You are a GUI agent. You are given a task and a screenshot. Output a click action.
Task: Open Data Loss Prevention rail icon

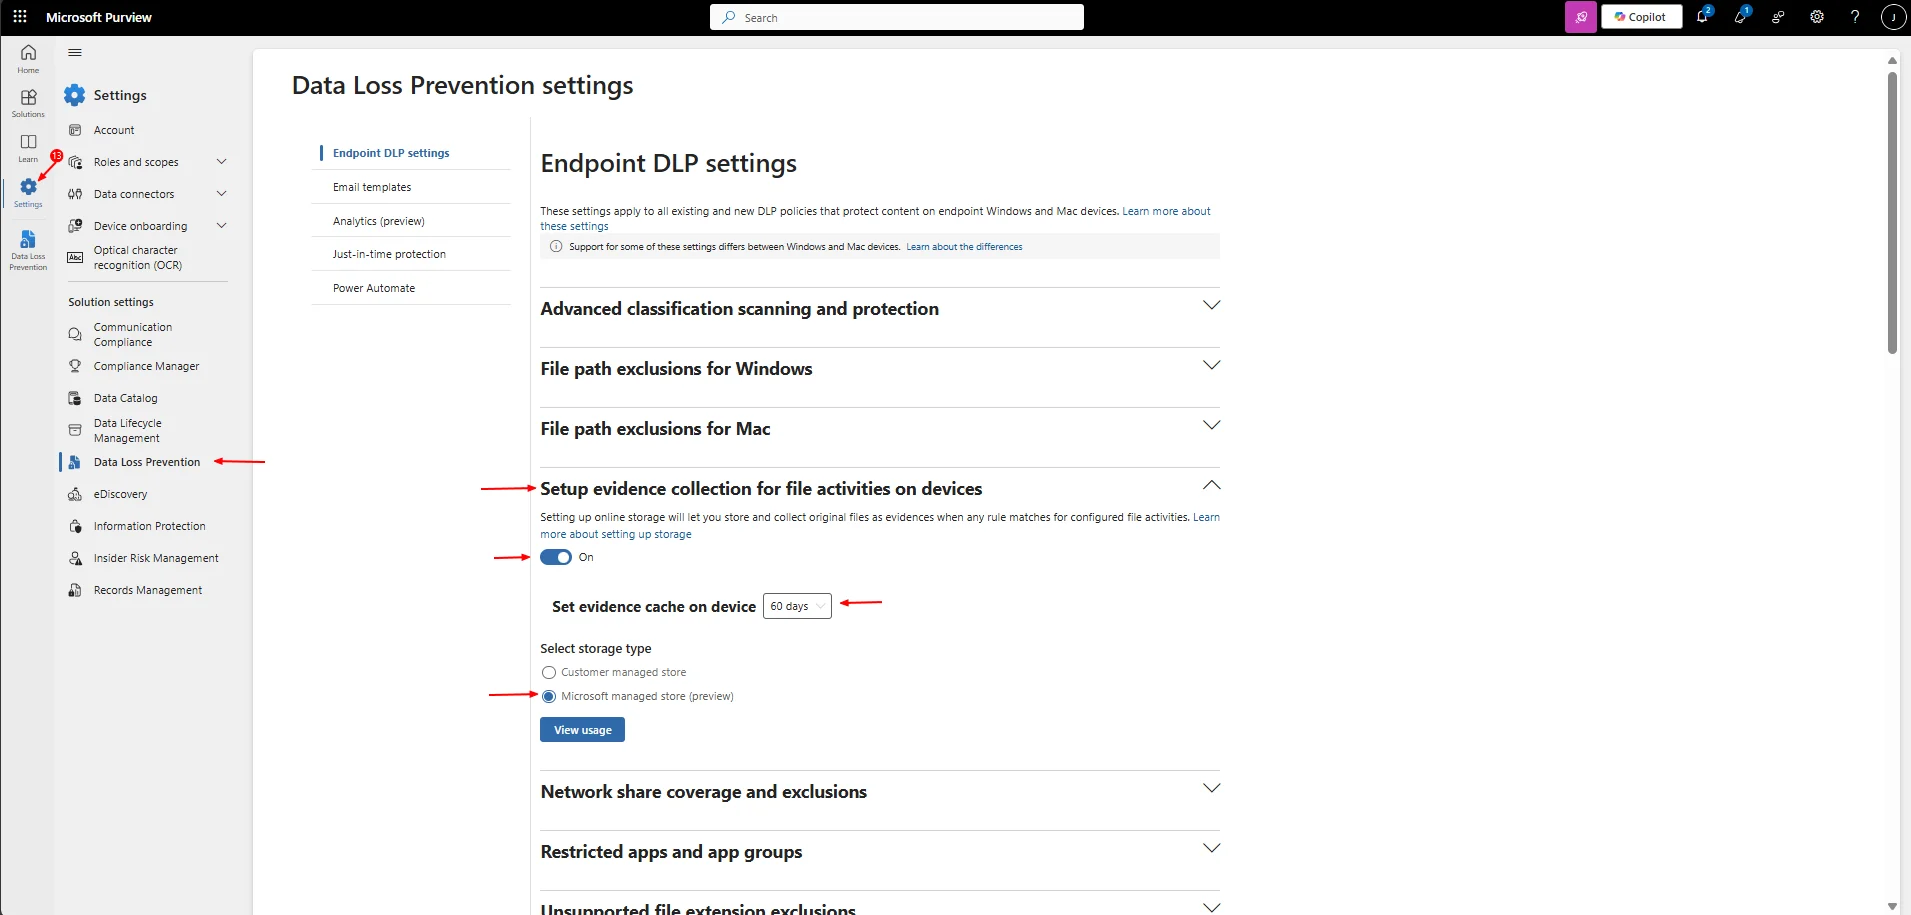pos(28,249)
